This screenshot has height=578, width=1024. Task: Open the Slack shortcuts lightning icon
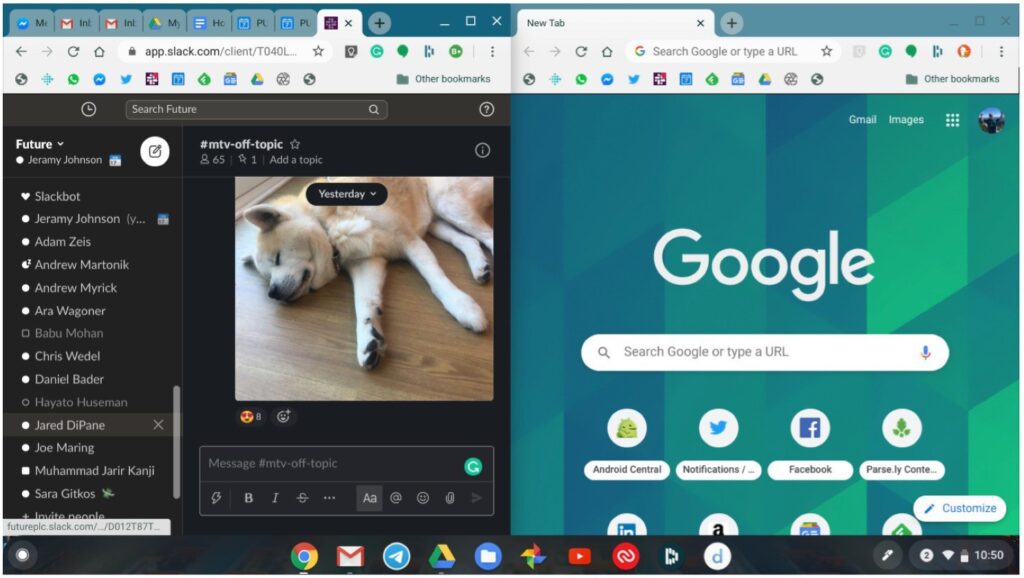click(x=216, y=498)
